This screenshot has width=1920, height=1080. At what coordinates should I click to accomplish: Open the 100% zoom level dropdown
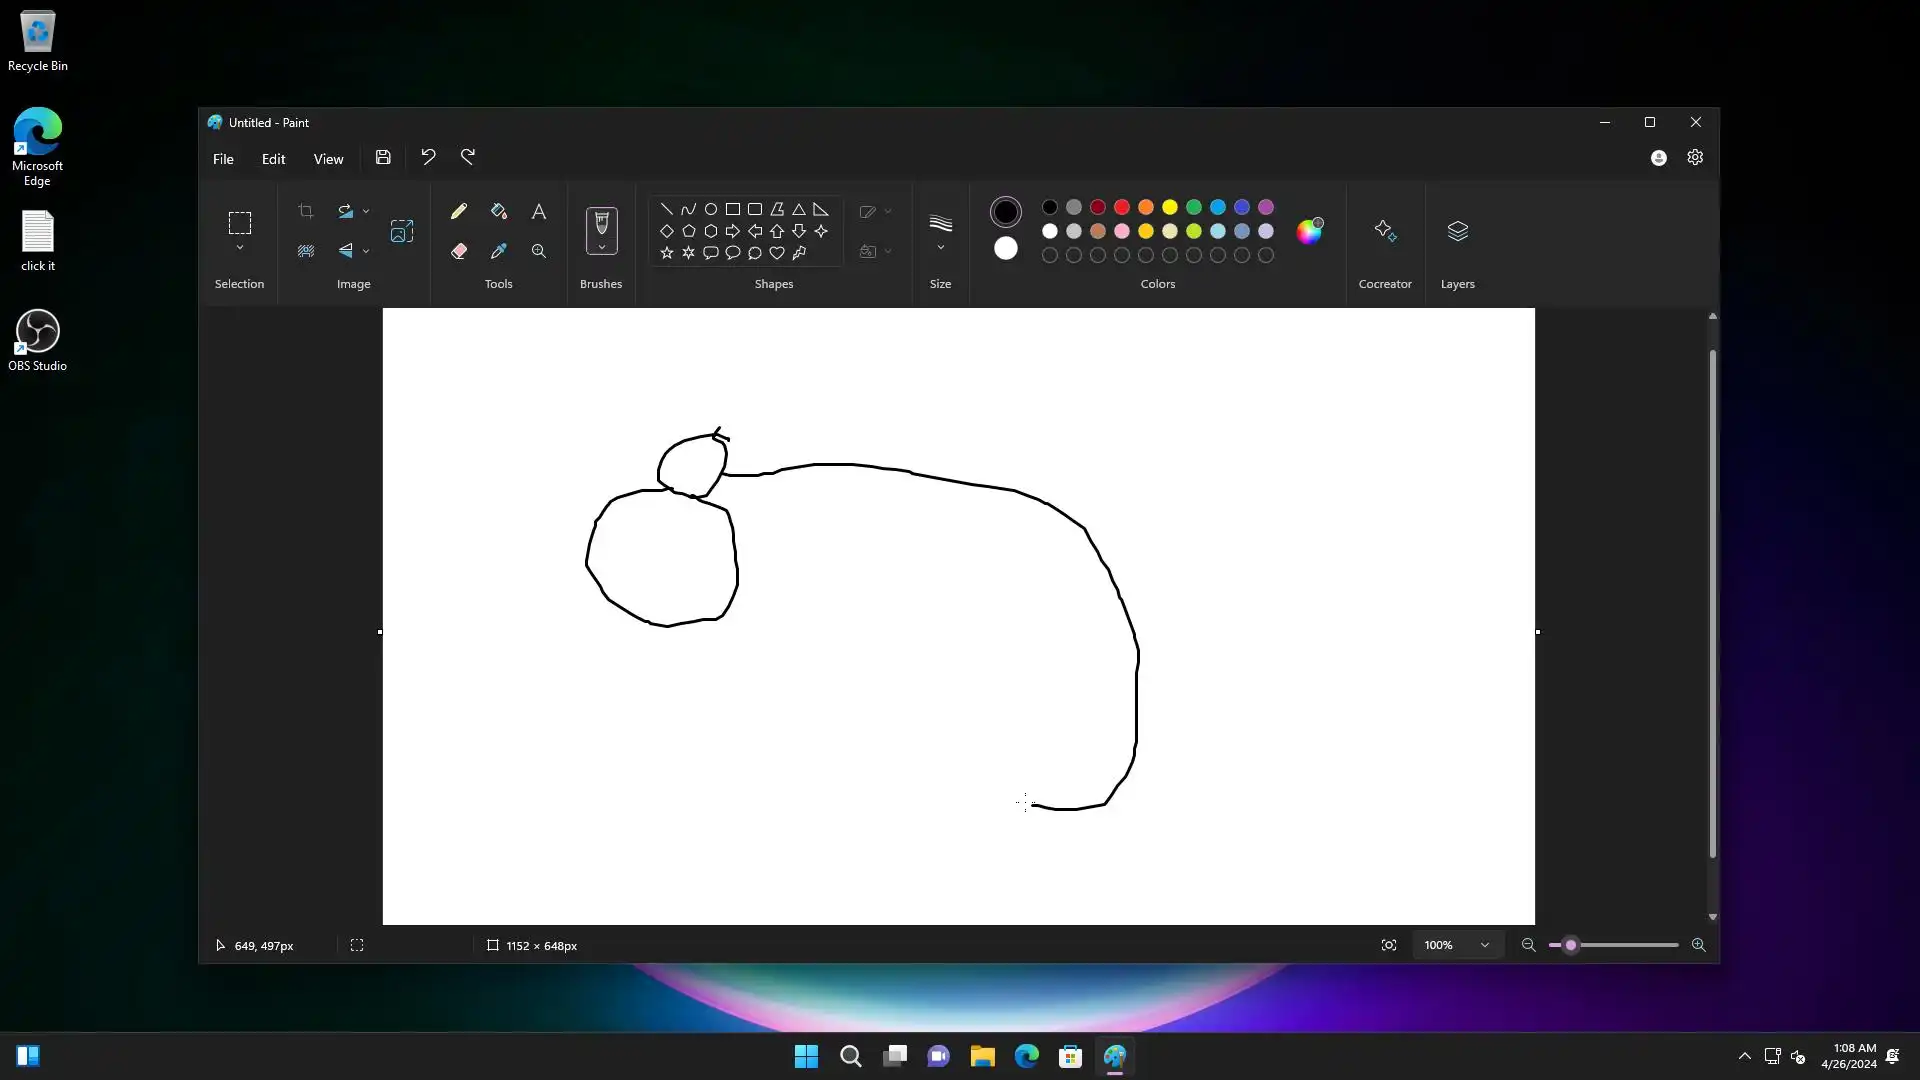click(1485, 945)
